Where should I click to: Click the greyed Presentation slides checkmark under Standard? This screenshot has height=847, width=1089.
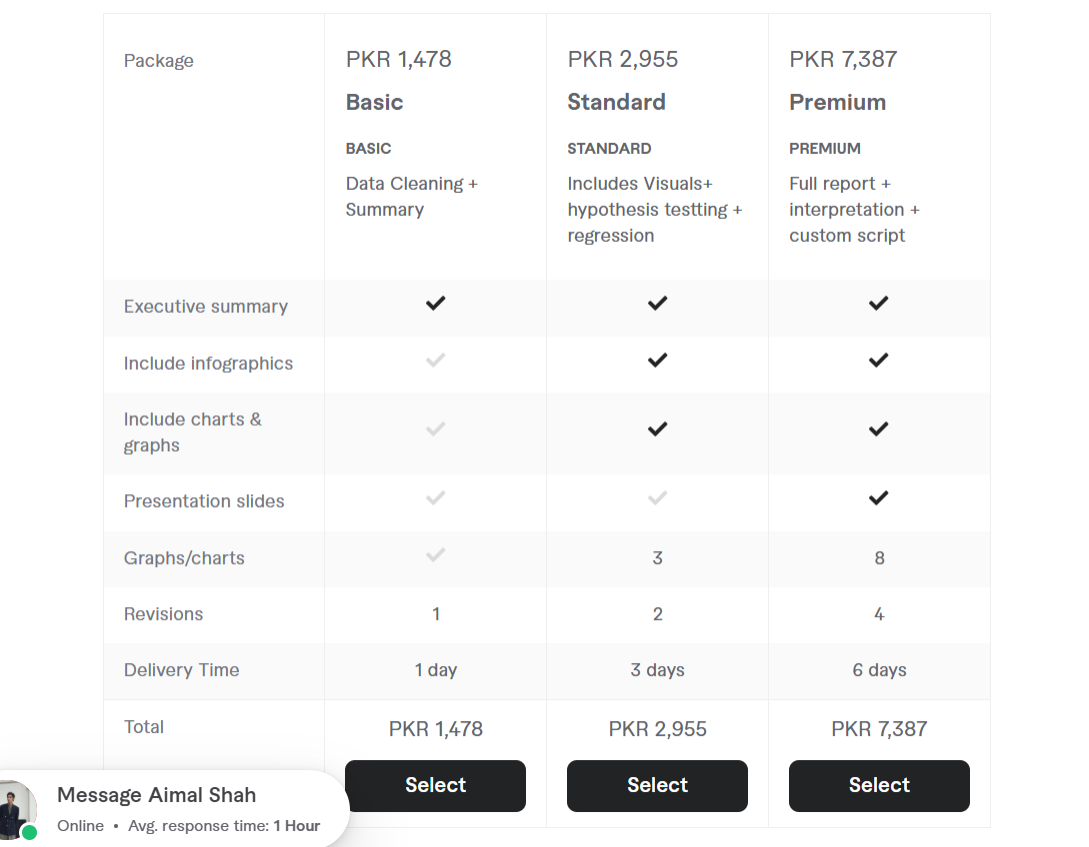click(x=657, y=498)
